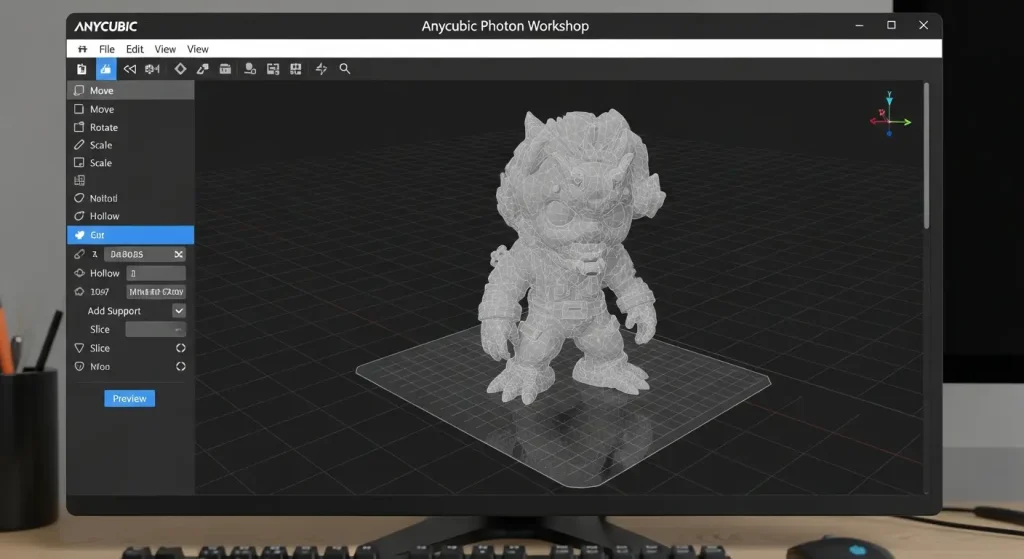The width and height of the screenshot is (1024, 559).
Task: Click the lightning bolt toolbar icon
Action: point(321,69)
